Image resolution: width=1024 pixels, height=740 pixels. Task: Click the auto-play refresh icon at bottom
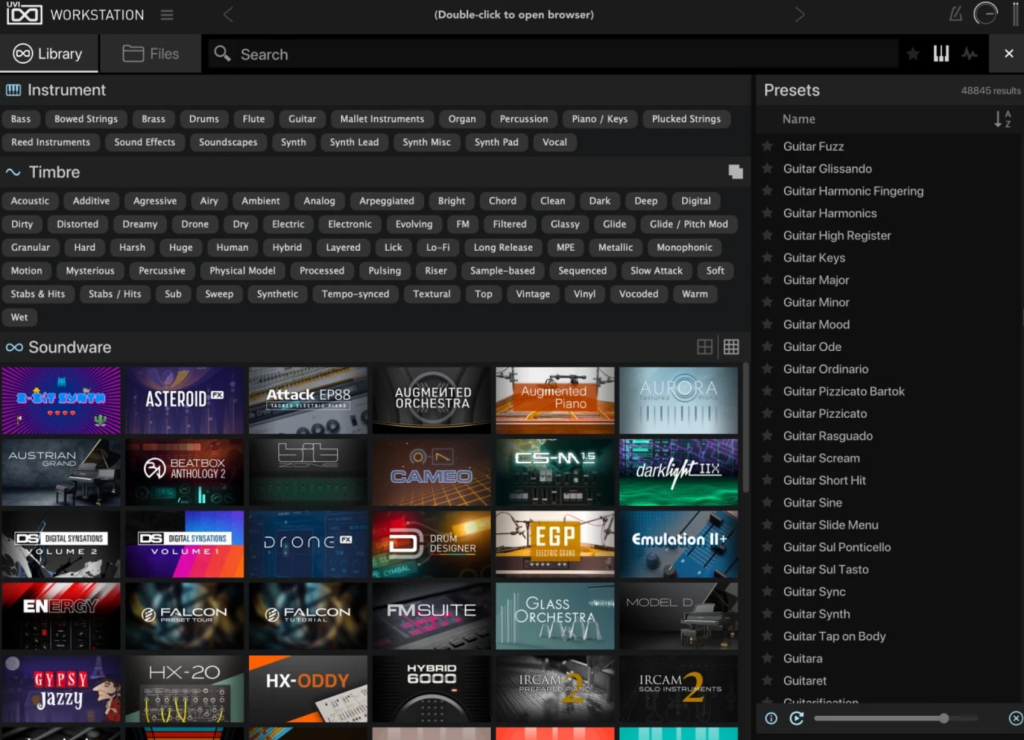point(797,718)
